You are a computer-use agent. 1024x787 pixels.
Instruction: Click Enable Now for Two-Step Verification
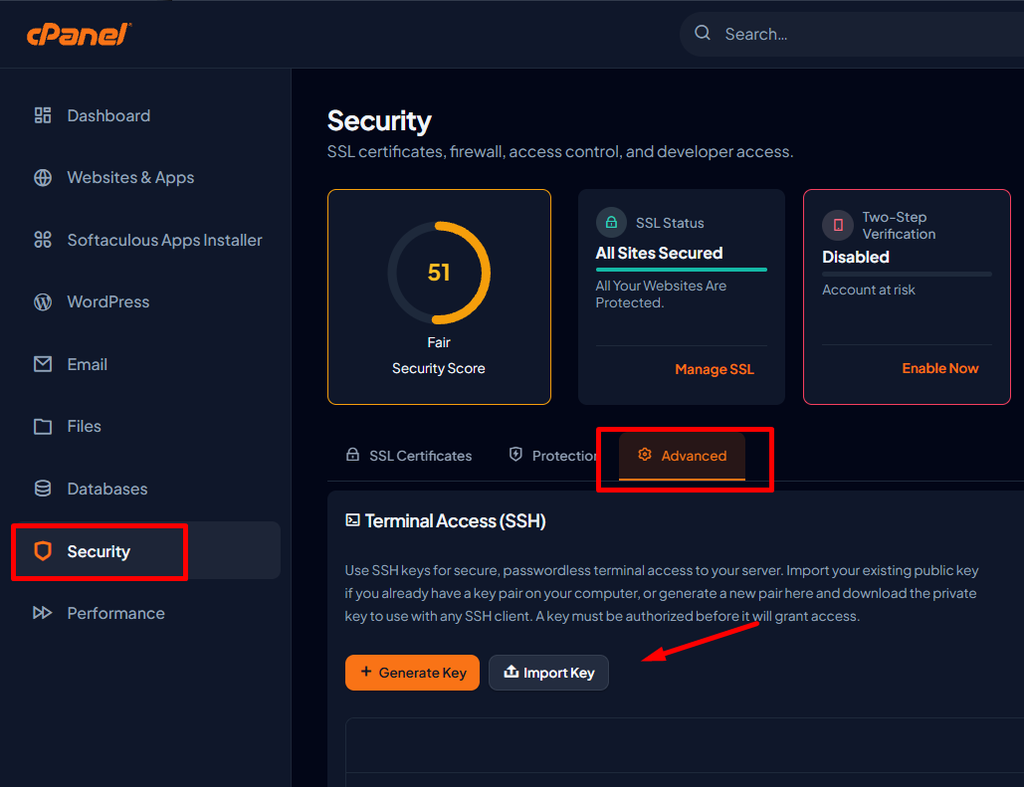tap(940, 368)
